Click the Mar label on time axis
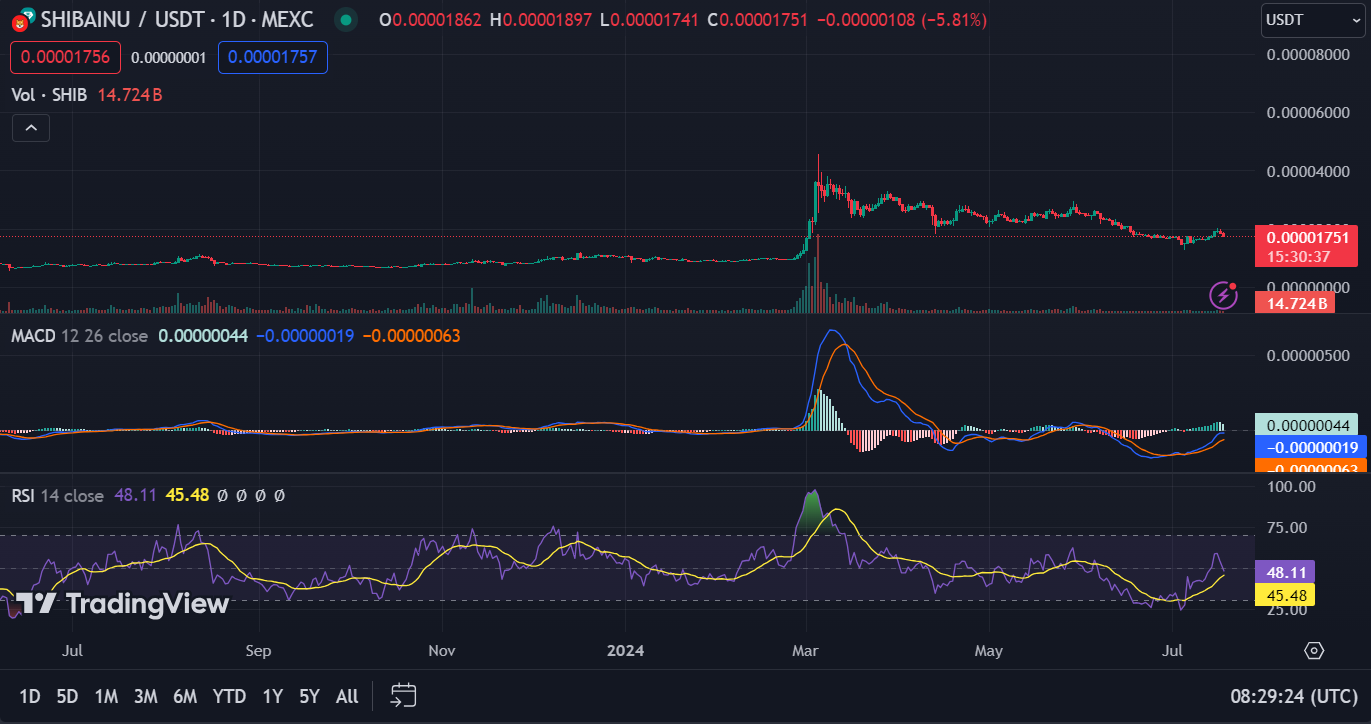This screenshot has height=724, width=1371. (x=806, y=650)
